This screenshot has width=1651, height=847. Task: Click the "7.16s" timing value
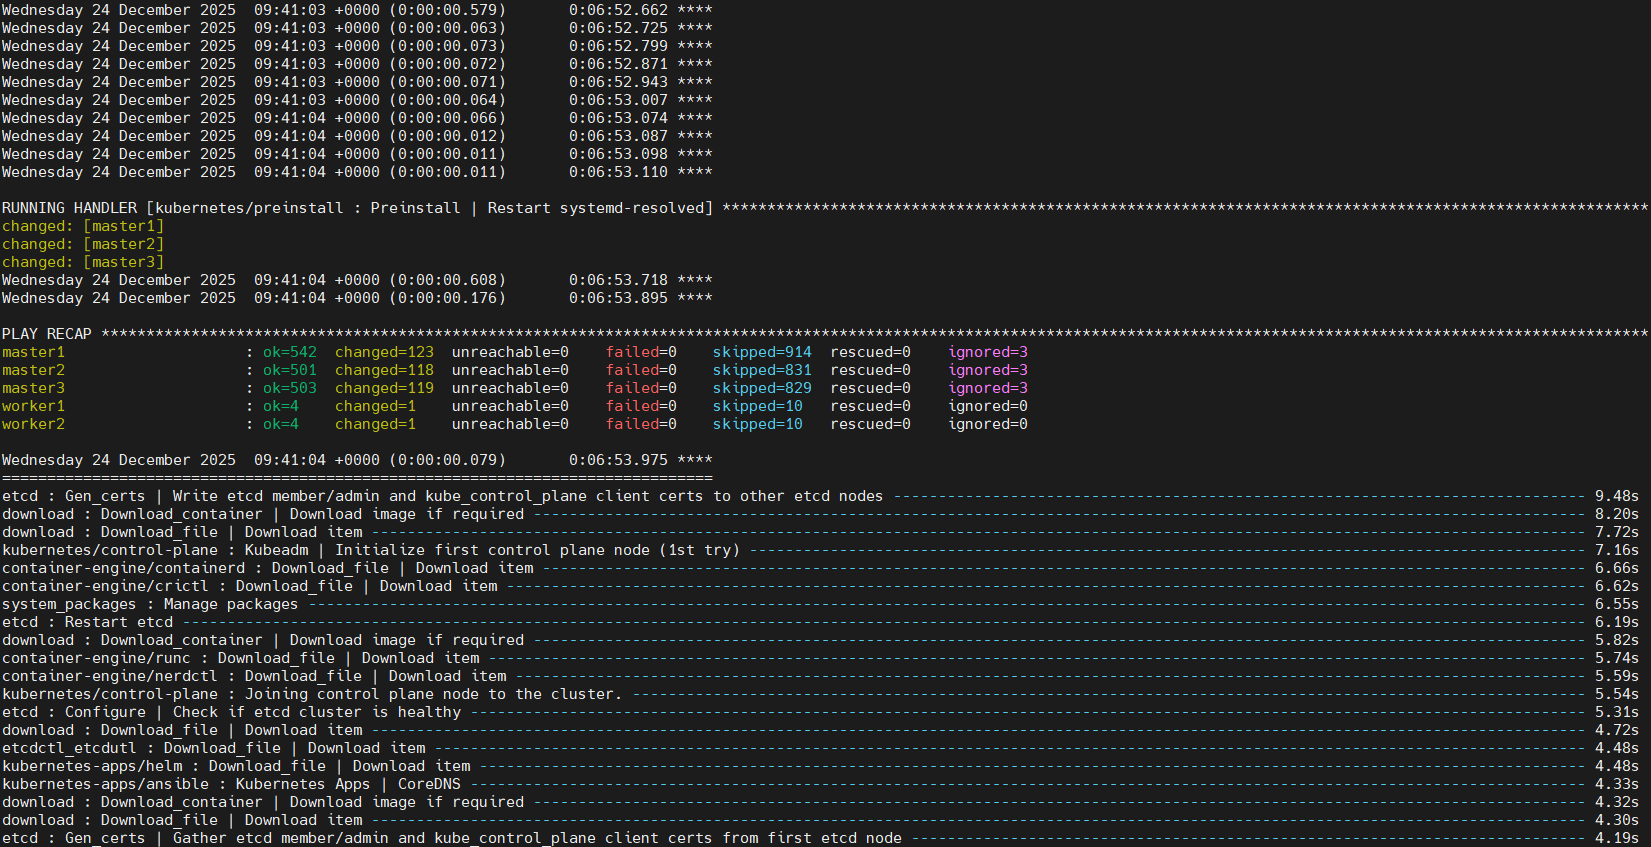click(1617, 550)
